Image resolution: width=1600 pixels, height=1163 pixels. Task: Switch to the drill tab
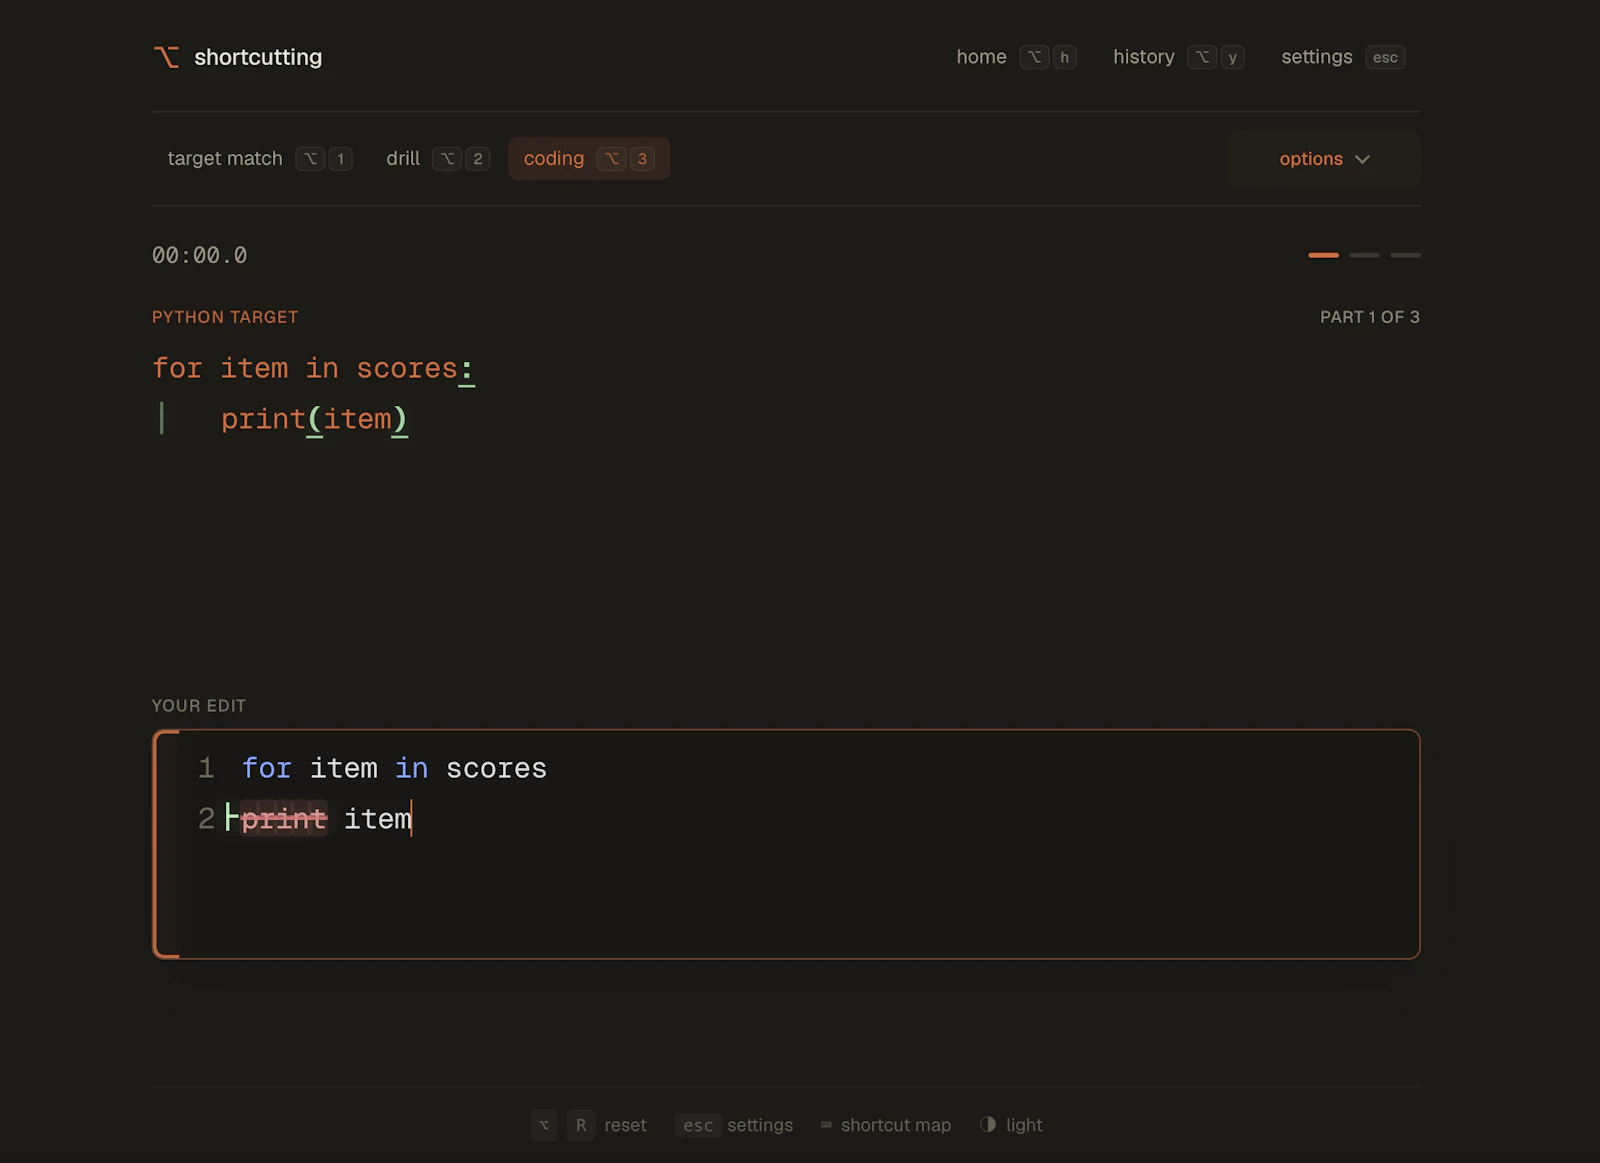point(437,158)
